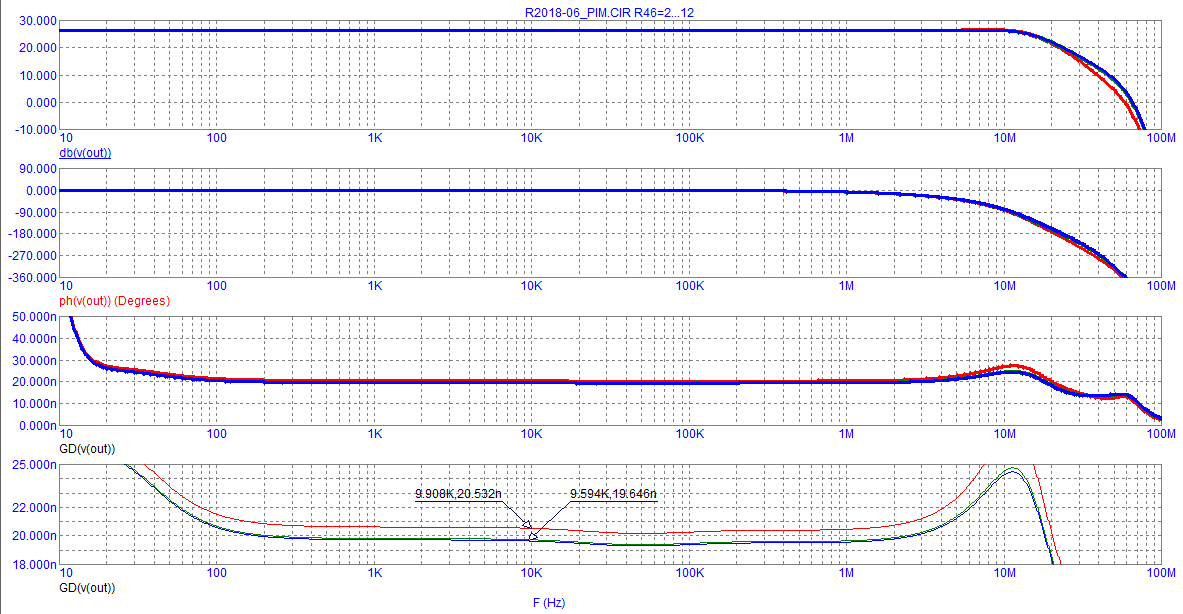Click the GD(v(out)) label under the 0.000n-scaled plot

tap(88, 449)
